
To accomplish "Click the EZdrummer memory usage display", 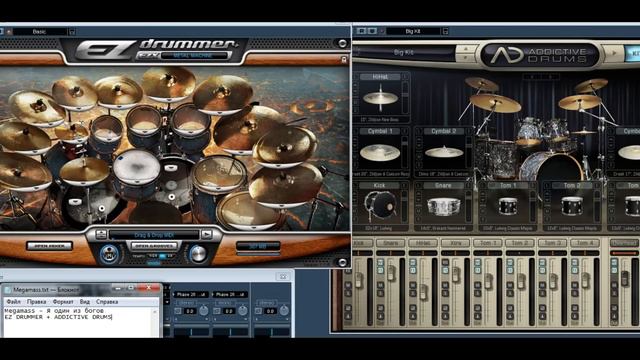I will click(258, 246).
